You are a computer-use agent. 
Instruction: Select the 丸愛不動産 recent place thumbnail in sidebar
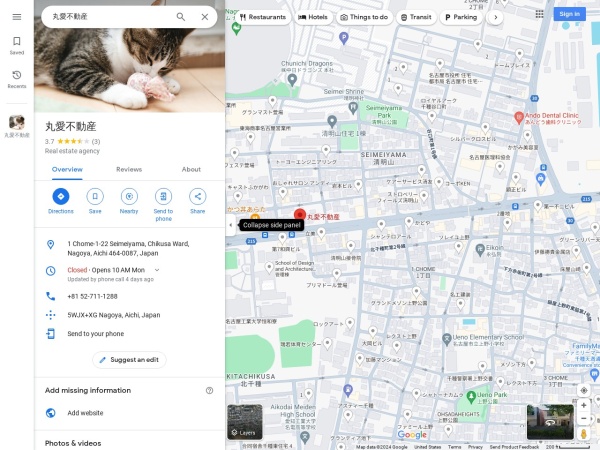tap(17, 126)
